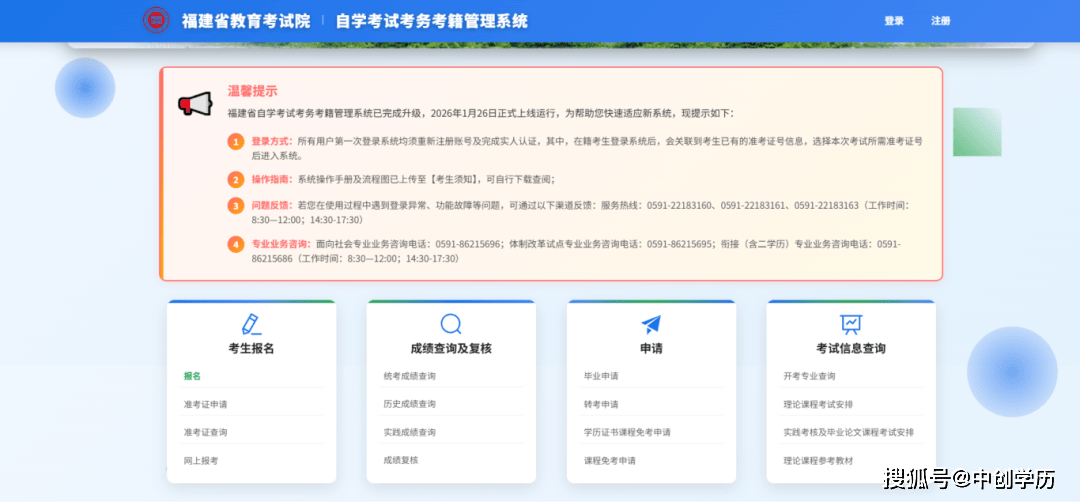The height and width of the screenshot is (502, 1080).
Task: Click the 温馨提示 notice heading
Action: (x=252, y=90)
